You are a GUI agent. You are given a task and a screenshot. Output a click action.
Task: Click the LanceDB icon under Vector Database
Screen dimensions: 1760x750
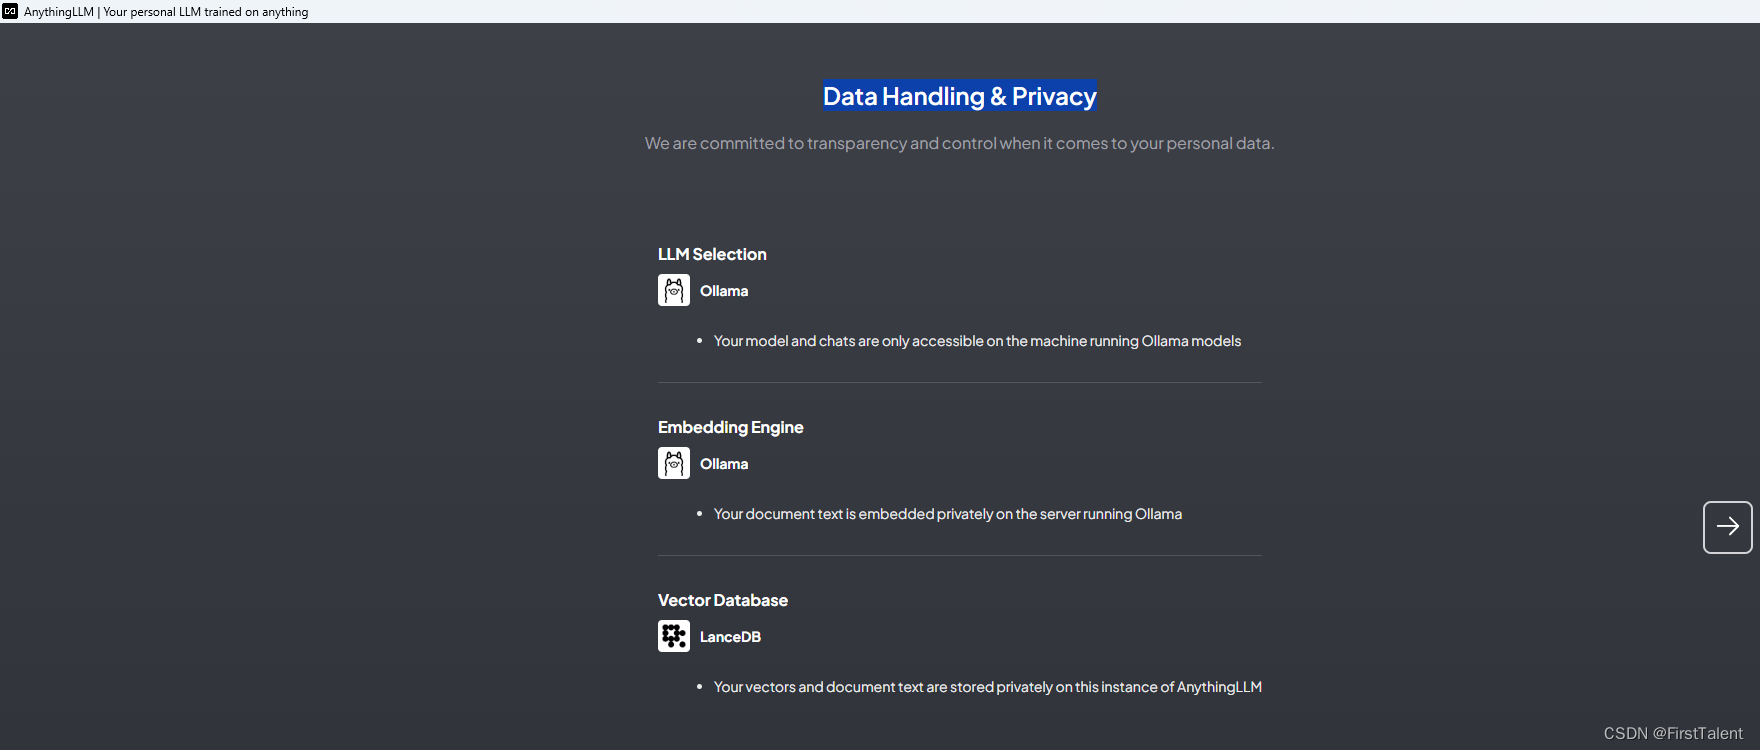674,636
